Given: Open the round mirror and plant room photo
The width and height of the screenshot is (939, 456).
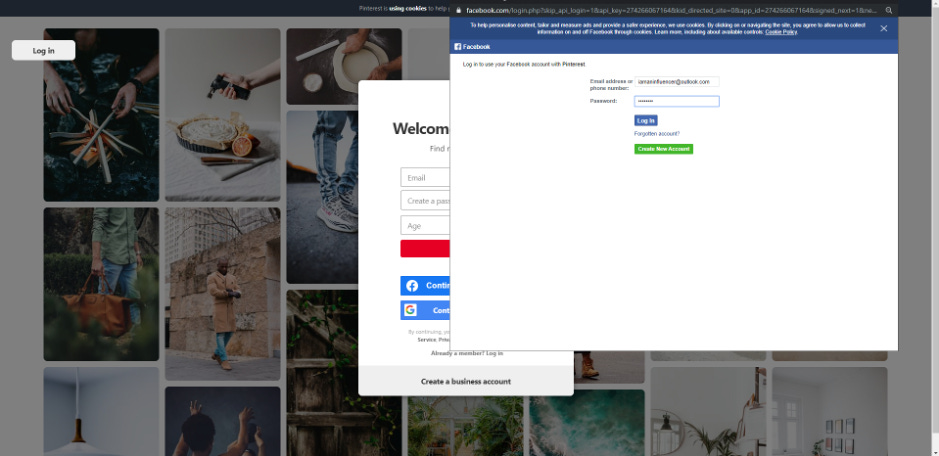Looking at the screenshot, I should point(708,412).
